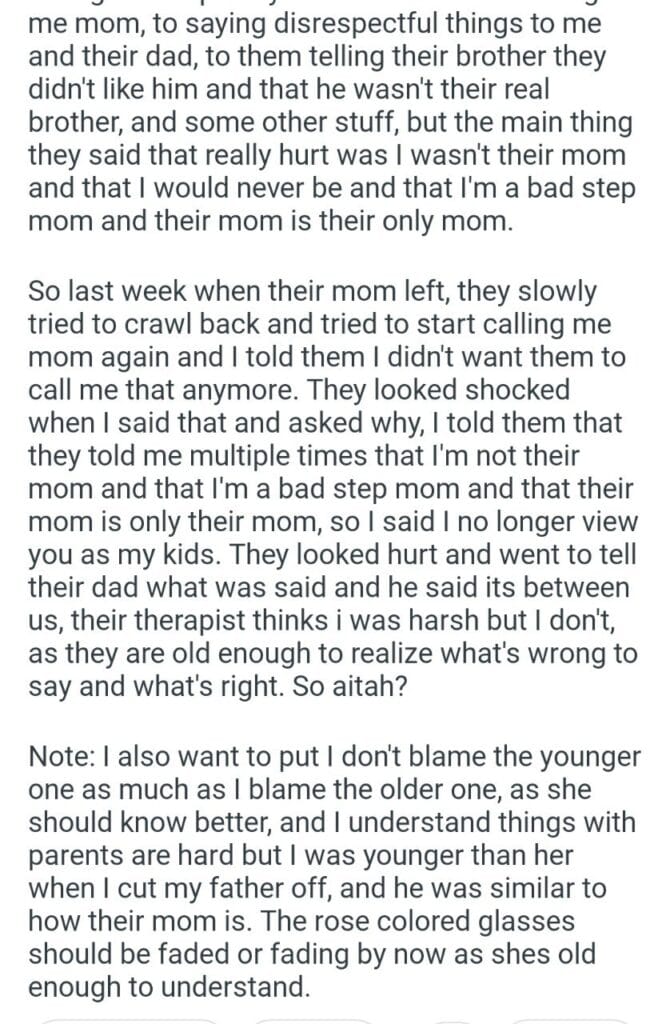The width and height of the screenshot is (670, 1024).
Task: Click the final line "enough to understand."
Action: 163,986
